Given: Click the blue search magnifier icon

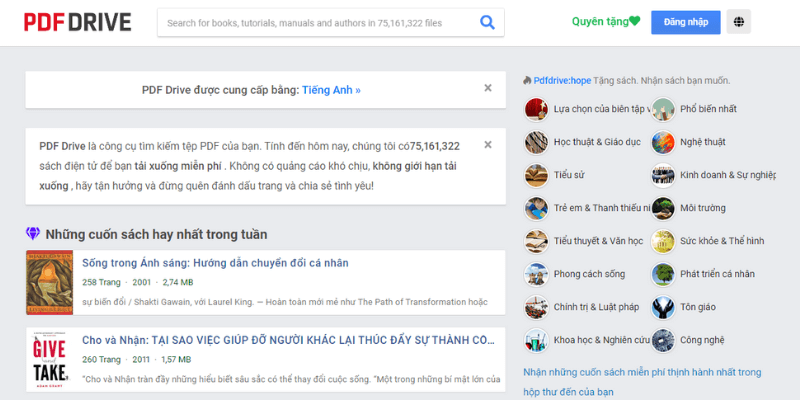Looking at the screenshot, I should pyautogui.click(x=487, y=22).
